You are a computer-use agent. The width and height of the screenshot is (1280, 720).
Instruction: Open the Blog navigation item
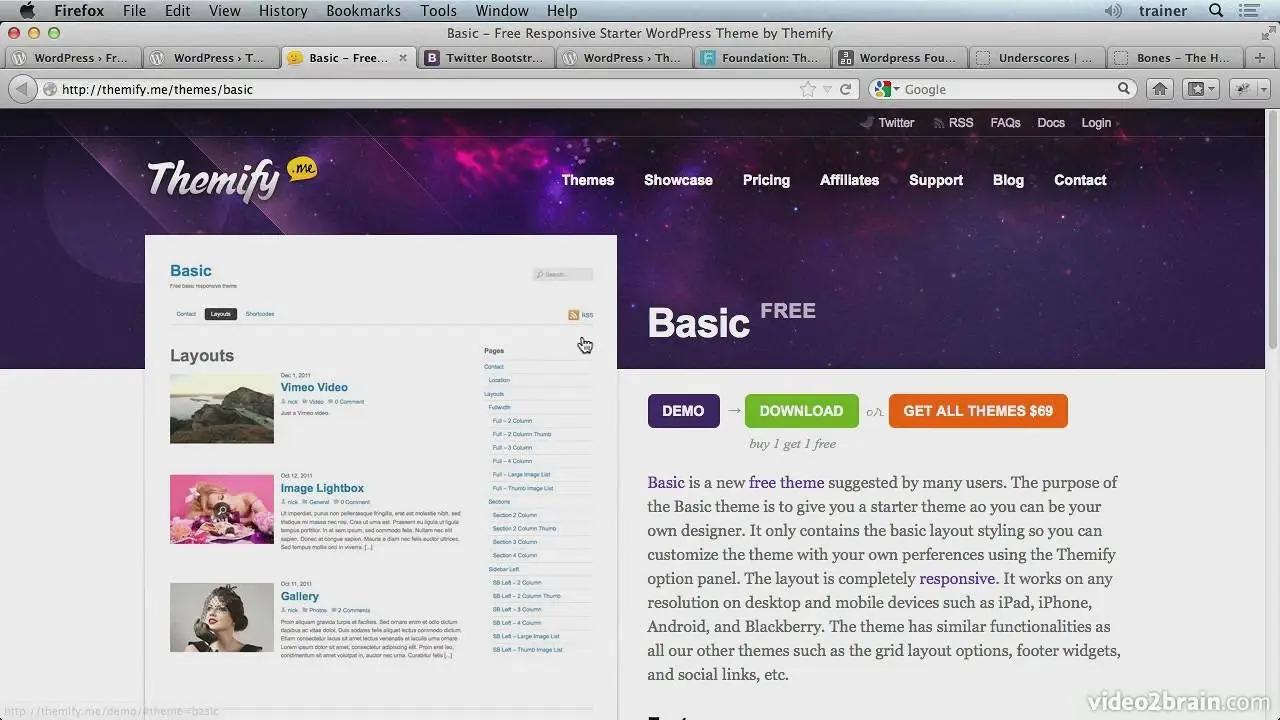(x=1008, y=180)
